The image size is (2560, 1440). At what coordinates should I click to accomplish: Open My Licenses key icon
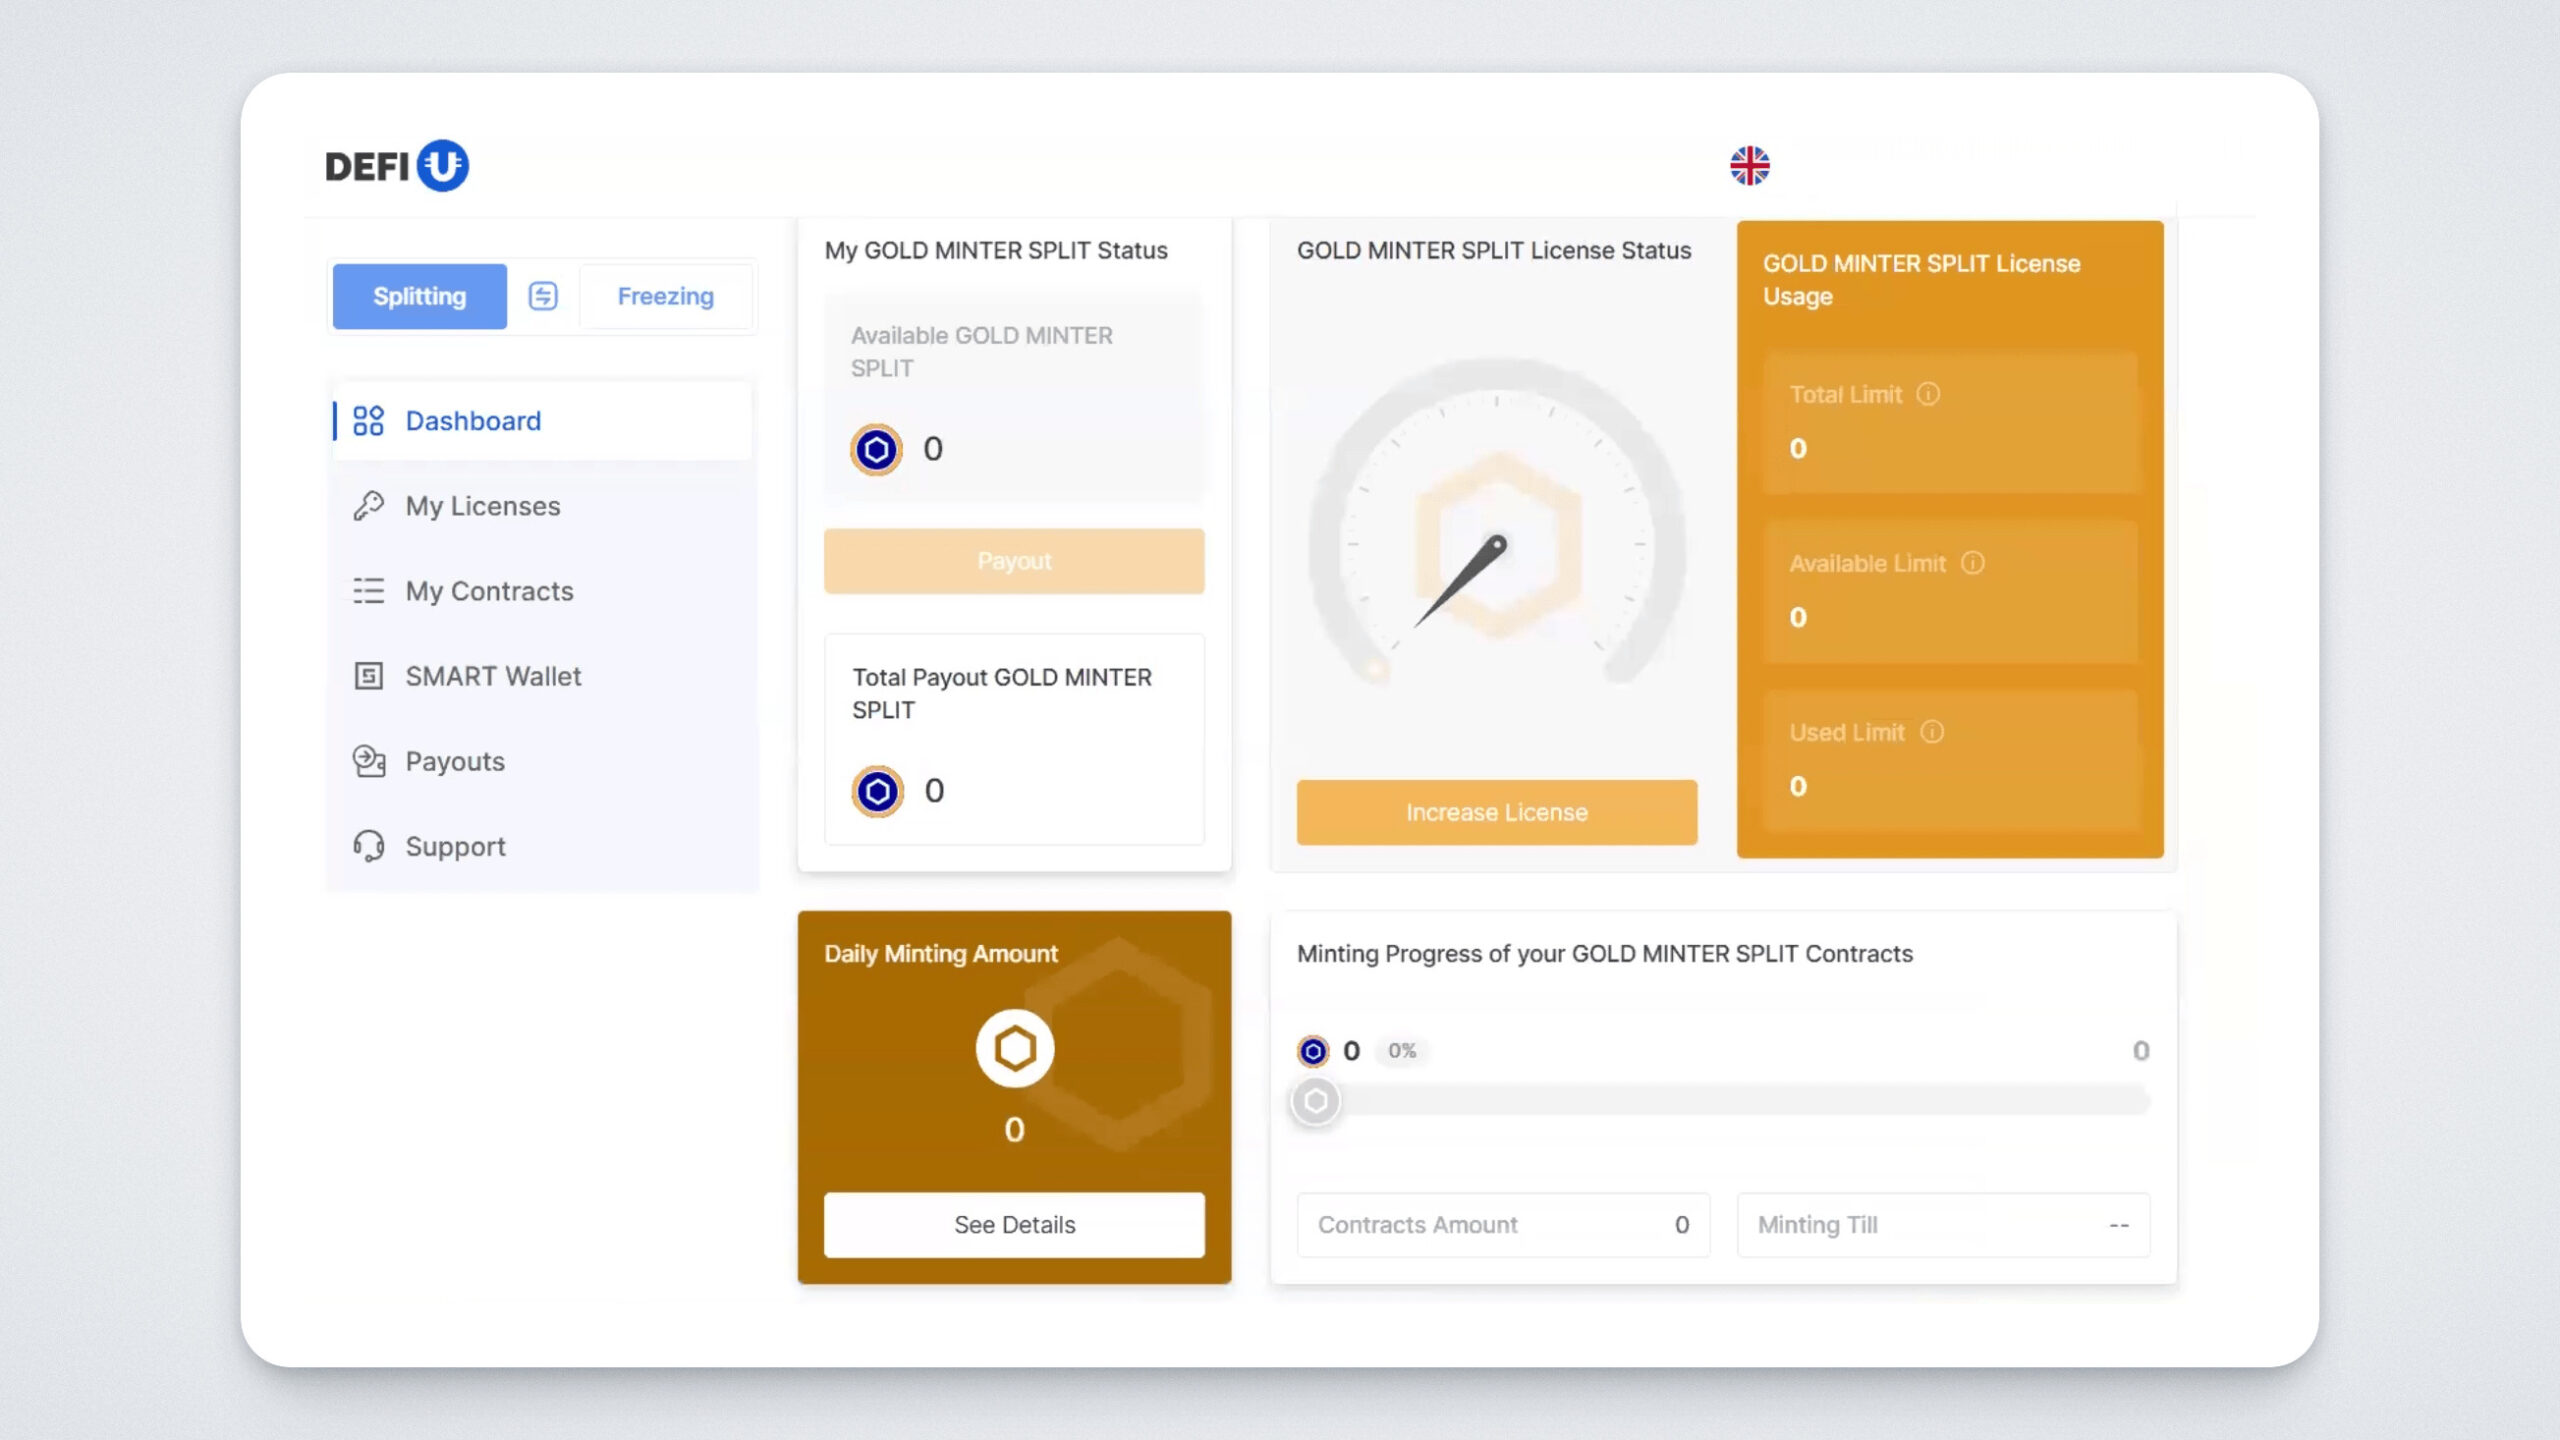[x=368, y=506]
